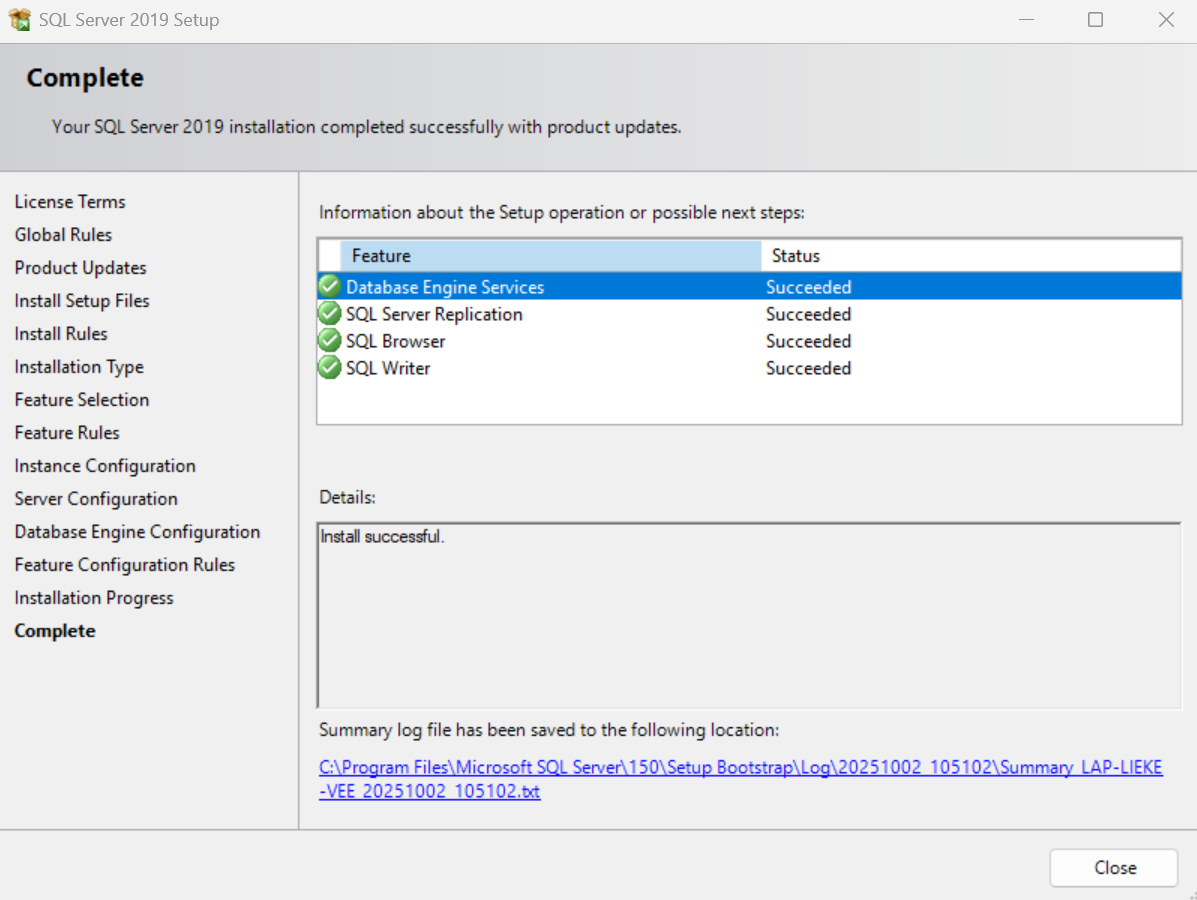Click the Installation Type step
Image resolution: width=1197 pixels, height=900 pixels.
pos(79,367)
